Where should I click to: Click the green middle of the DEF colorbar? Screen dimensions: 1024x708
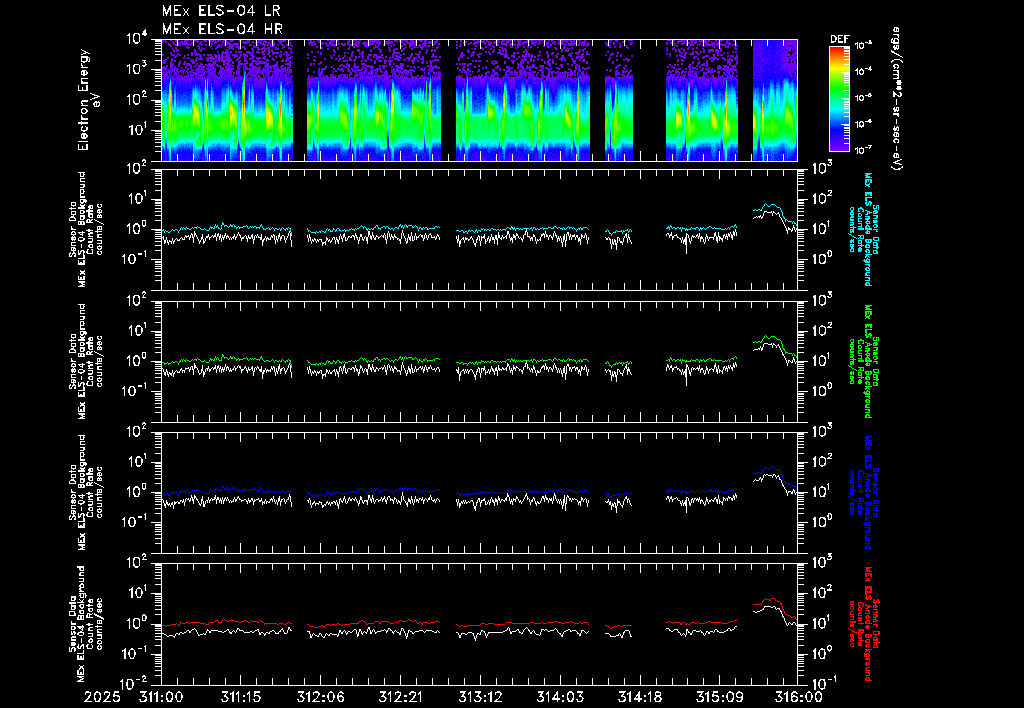click(839, 88)
